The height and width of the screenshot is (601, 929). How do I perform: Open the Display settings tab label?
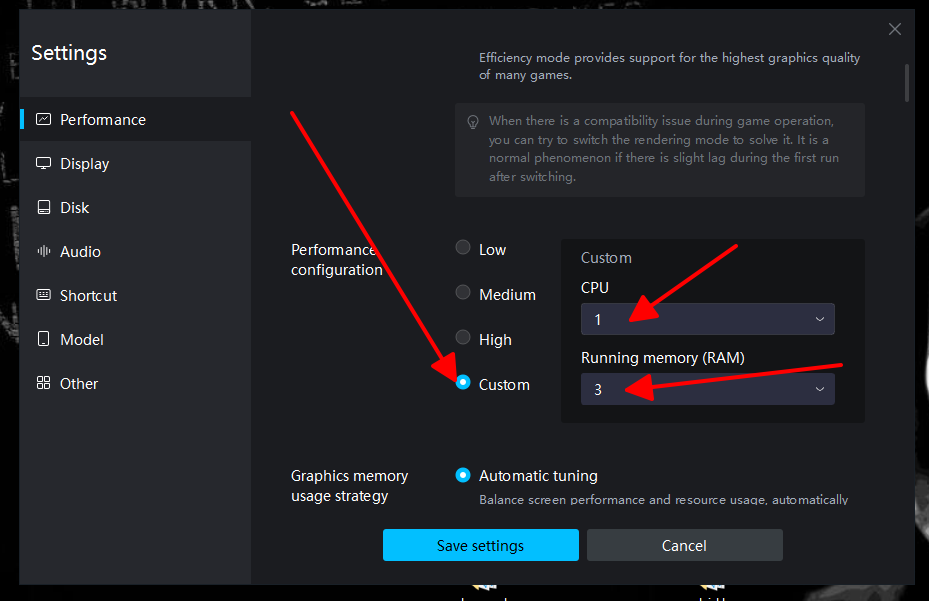coord(85,164)
